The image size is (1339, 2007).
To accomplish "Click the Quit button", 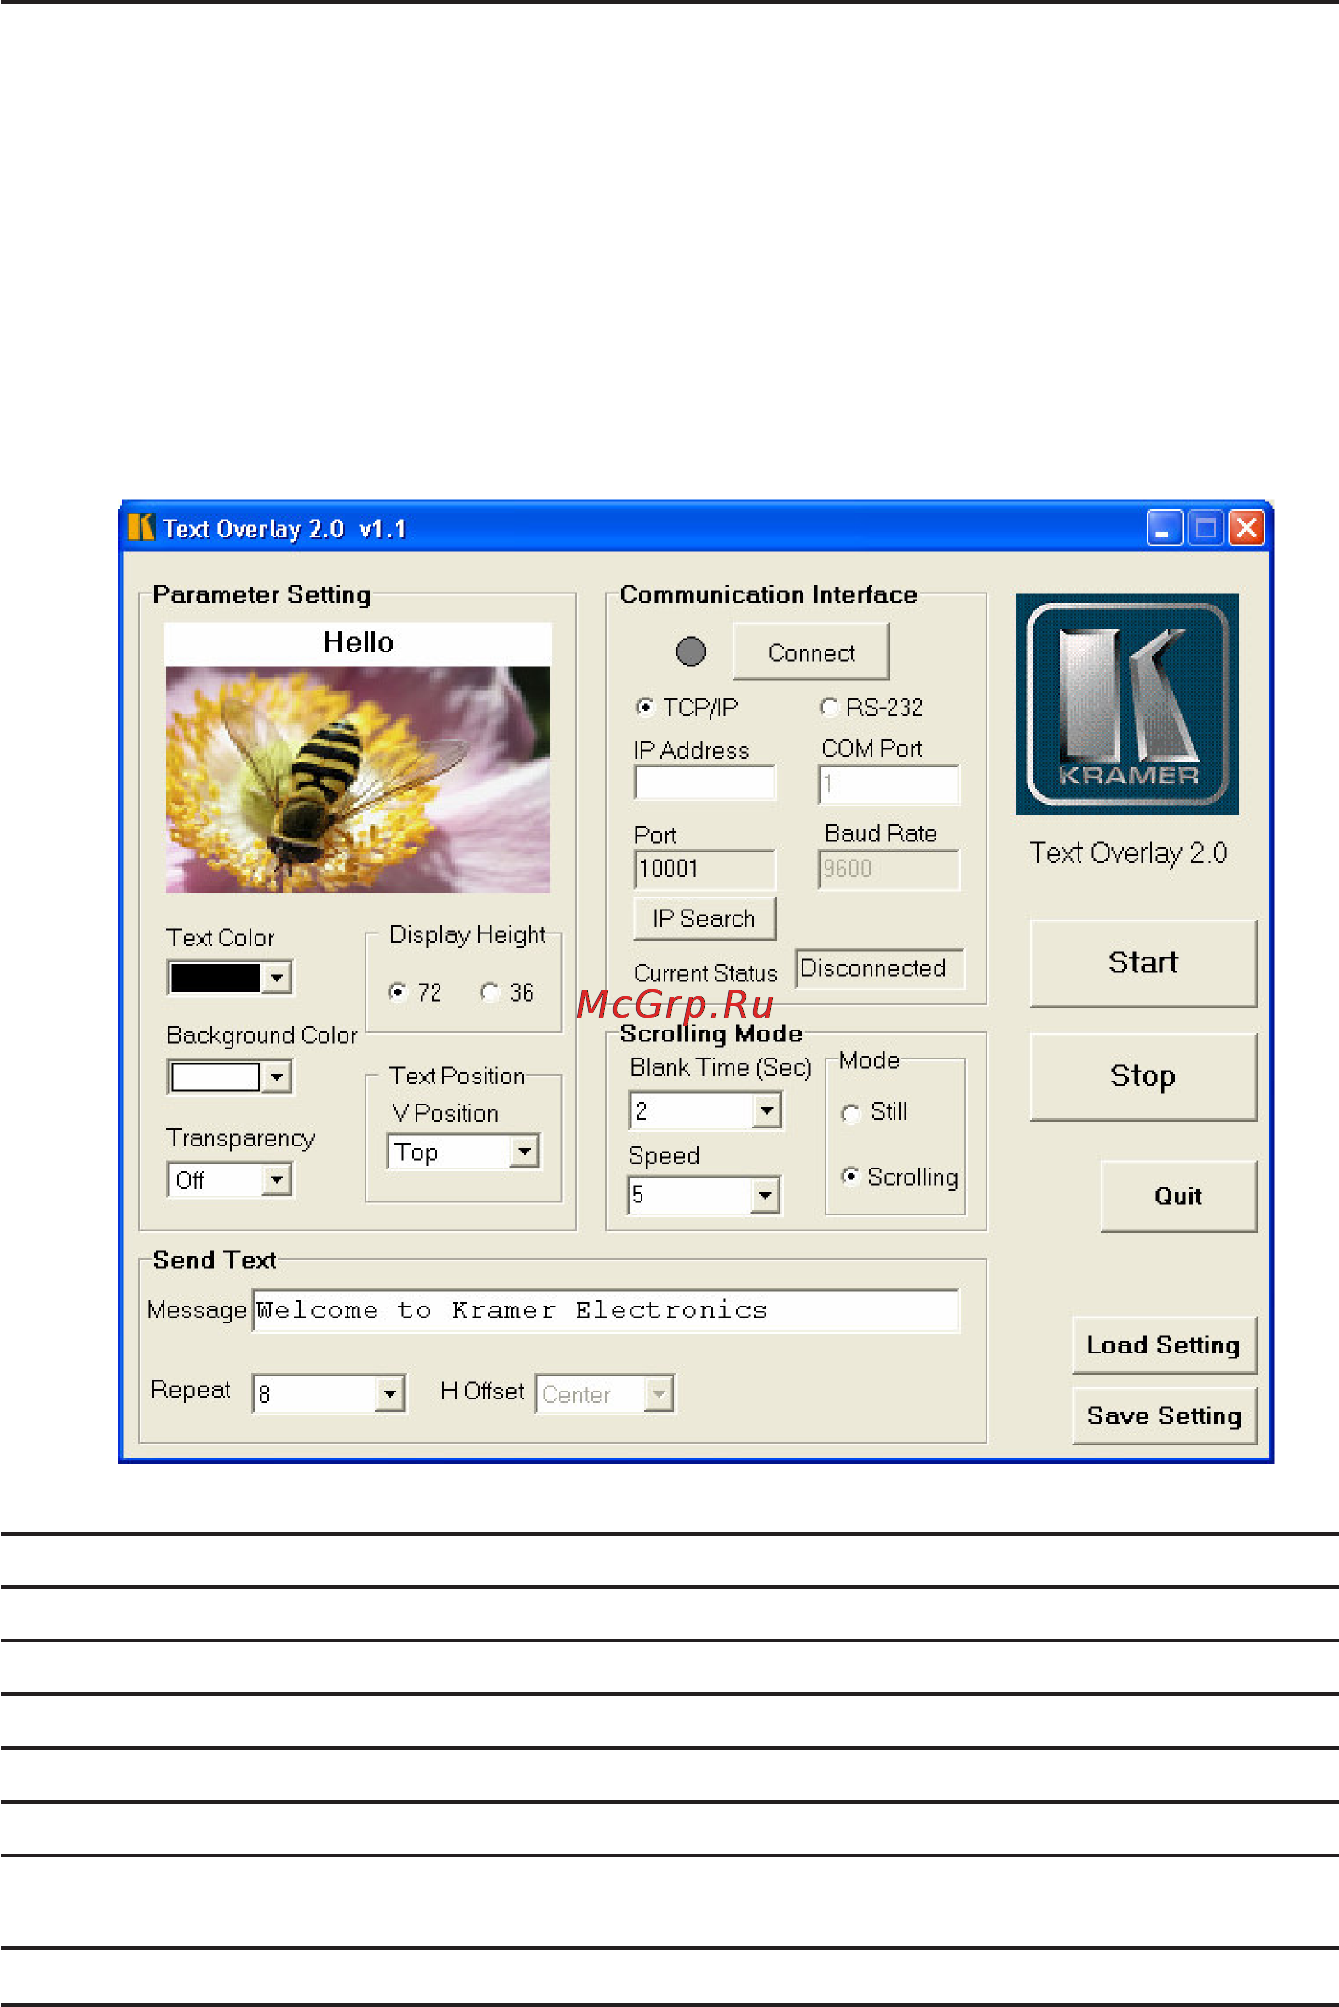I will pos(1178,1196).
